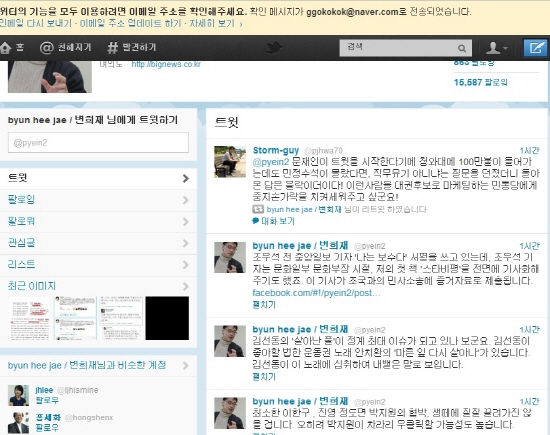Click chevron next to 트윗 sidebar row
Image resolution: width=550 pixels, height=435 pixels.
point(186,179)
